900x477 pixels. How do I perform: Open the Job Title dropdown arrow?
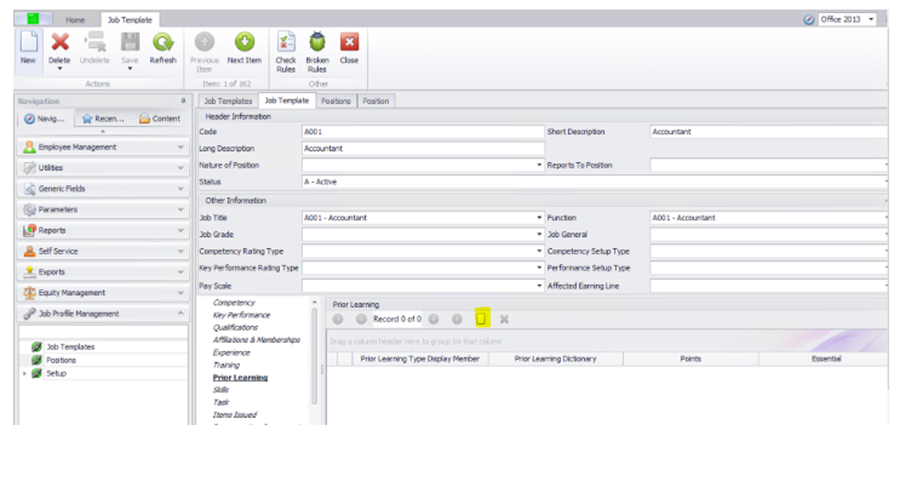[539, 217]
